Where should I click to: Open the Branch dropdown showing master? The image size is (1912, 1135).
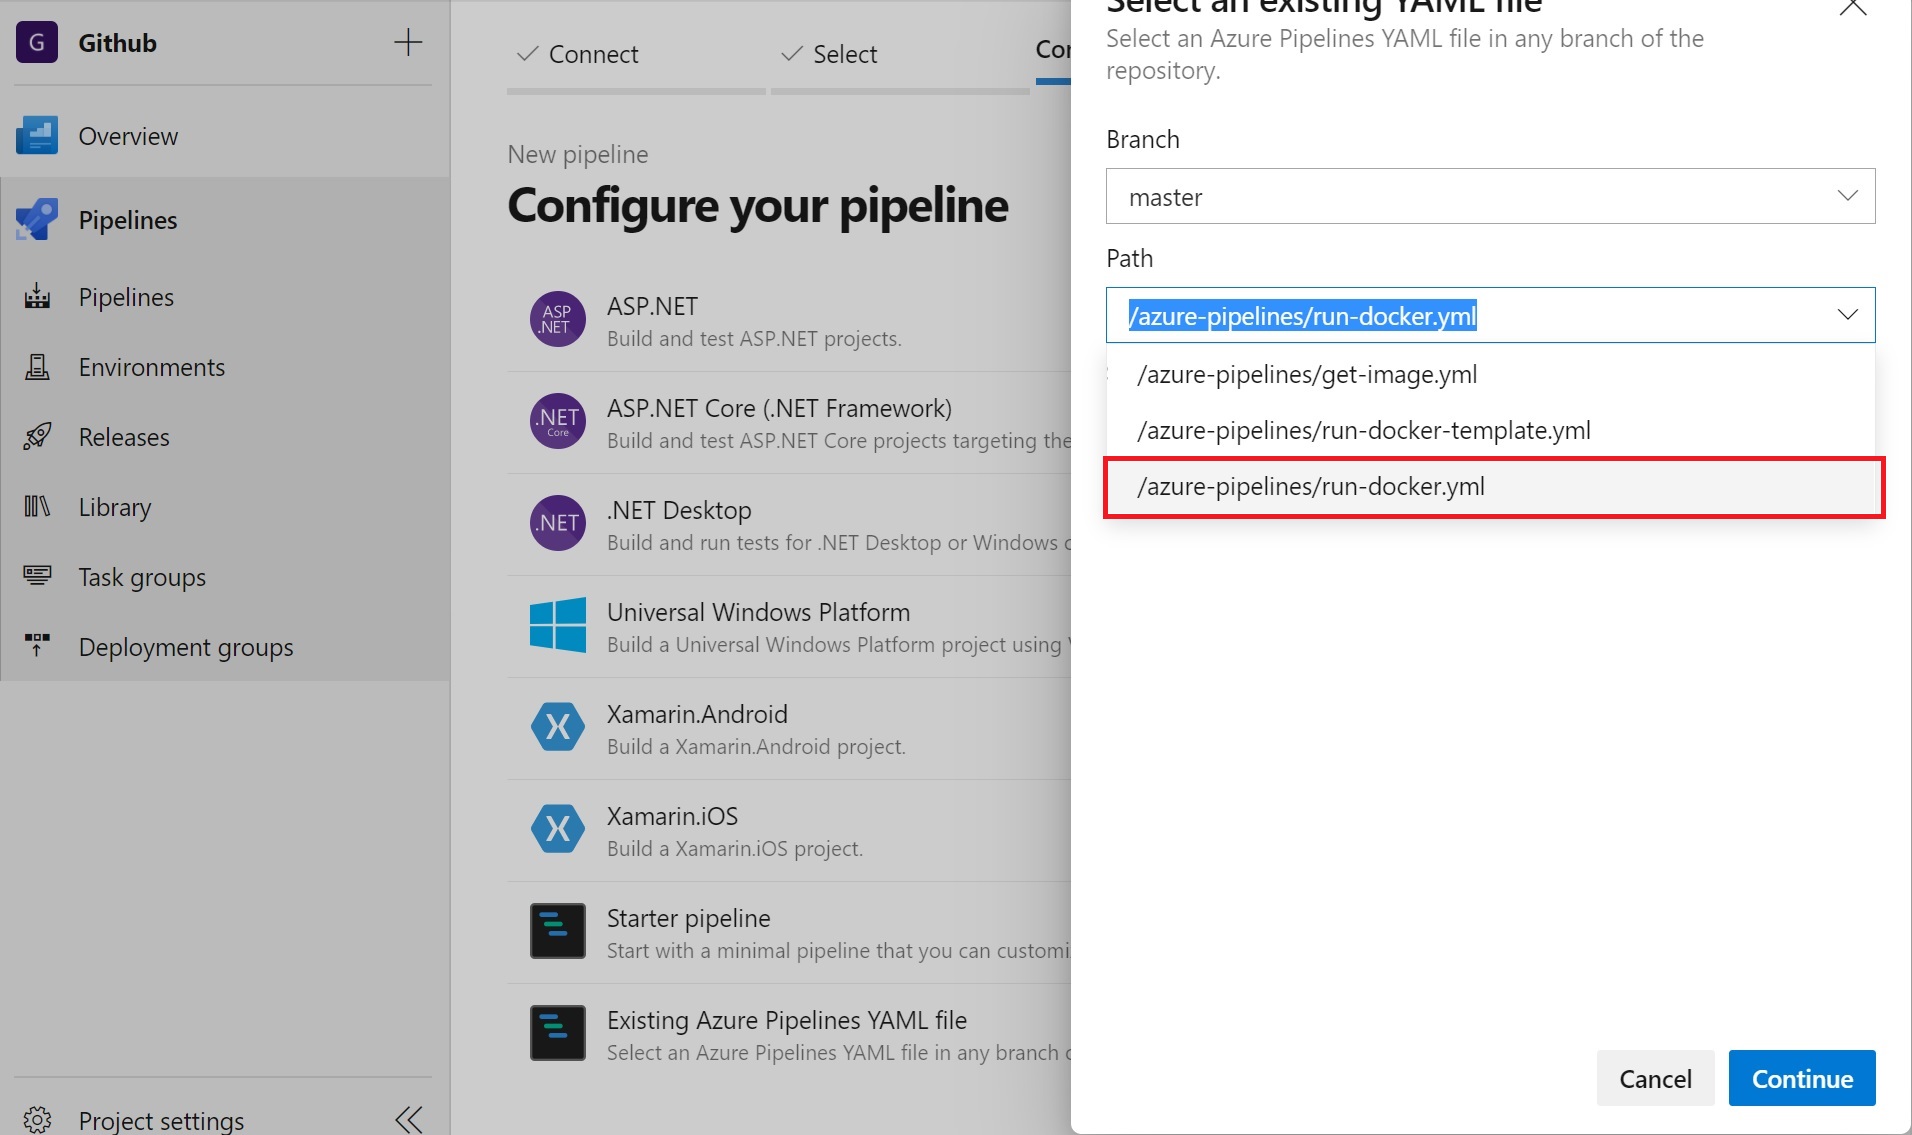pyautogui.click(x=1490, y=196)
